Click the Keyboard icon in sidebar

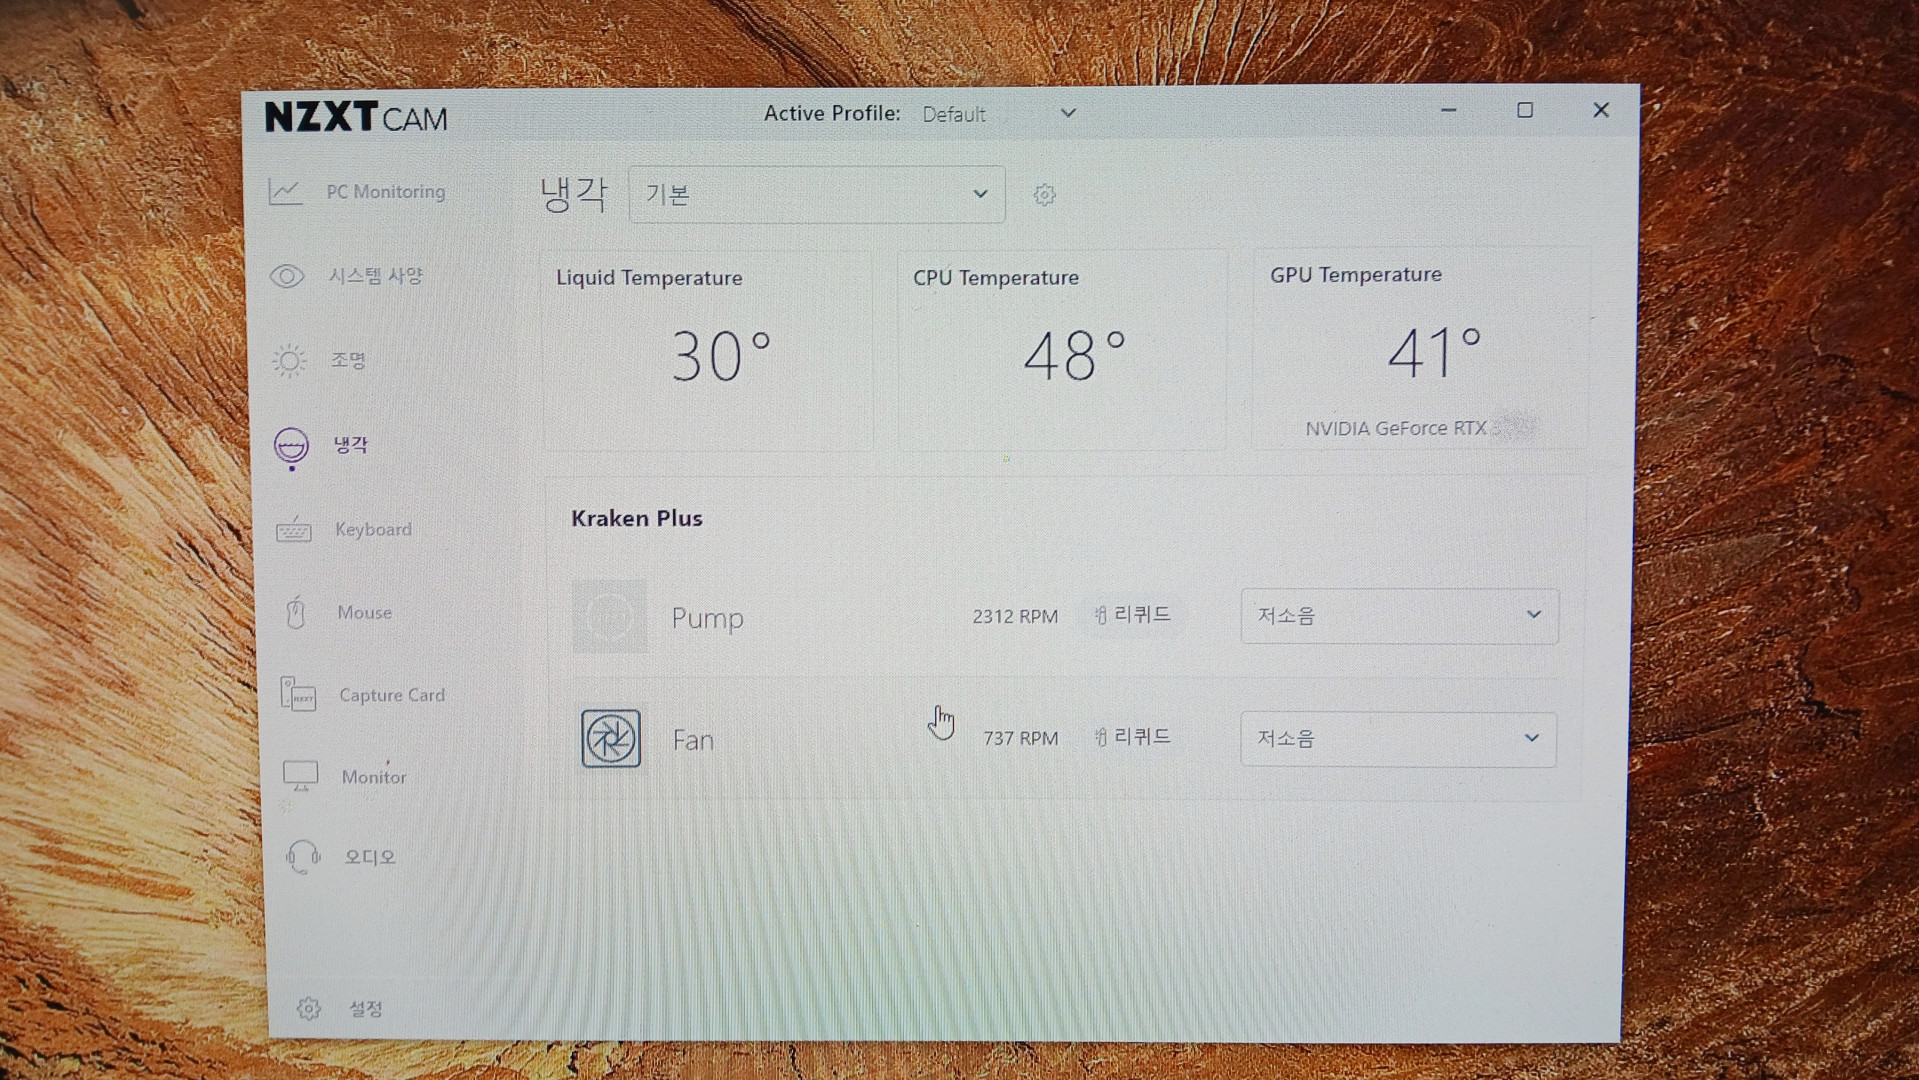pos(294,529)
